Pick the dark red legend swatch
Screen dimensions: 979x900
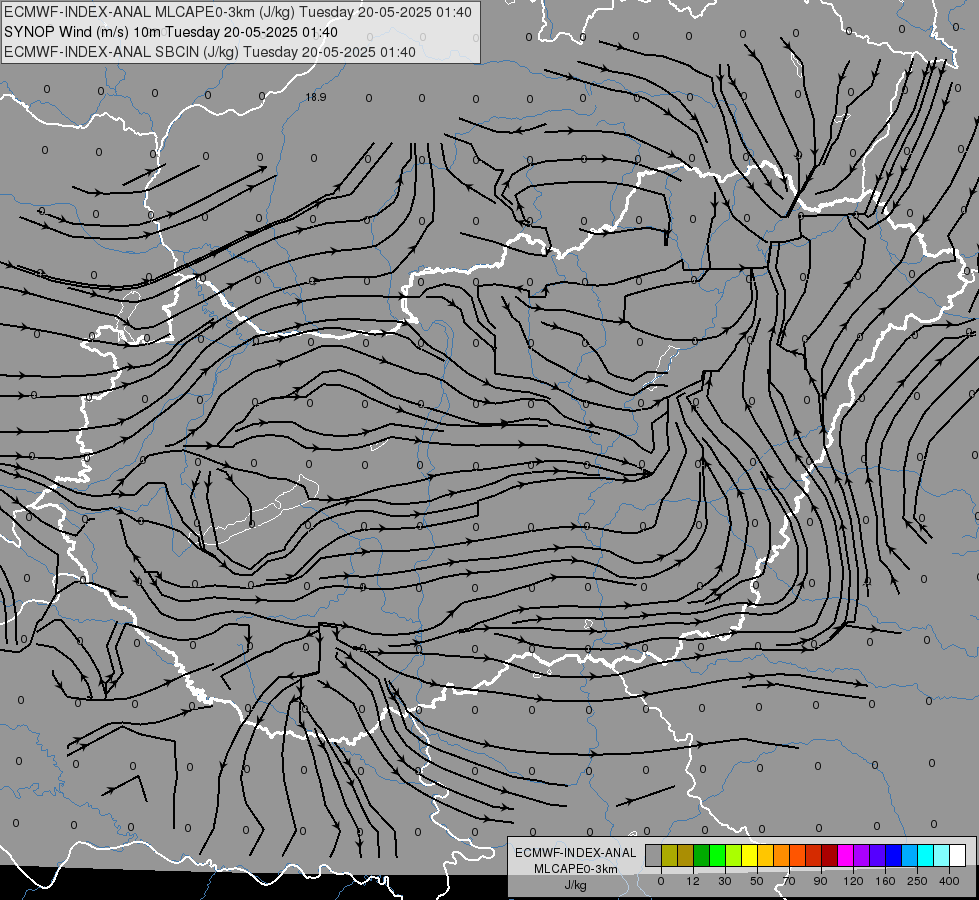click(830, 856)
